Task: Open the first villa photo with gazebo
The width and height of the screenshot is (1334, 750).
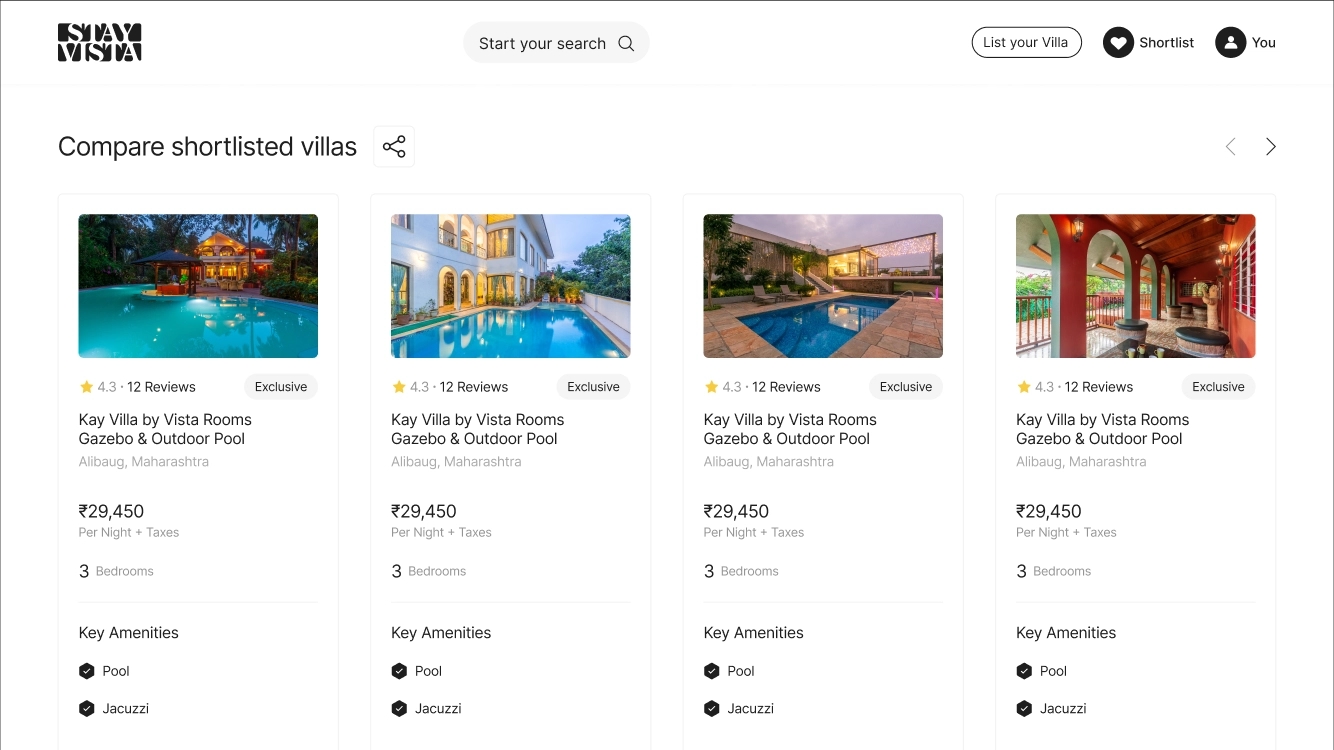Action: [198, 286]
